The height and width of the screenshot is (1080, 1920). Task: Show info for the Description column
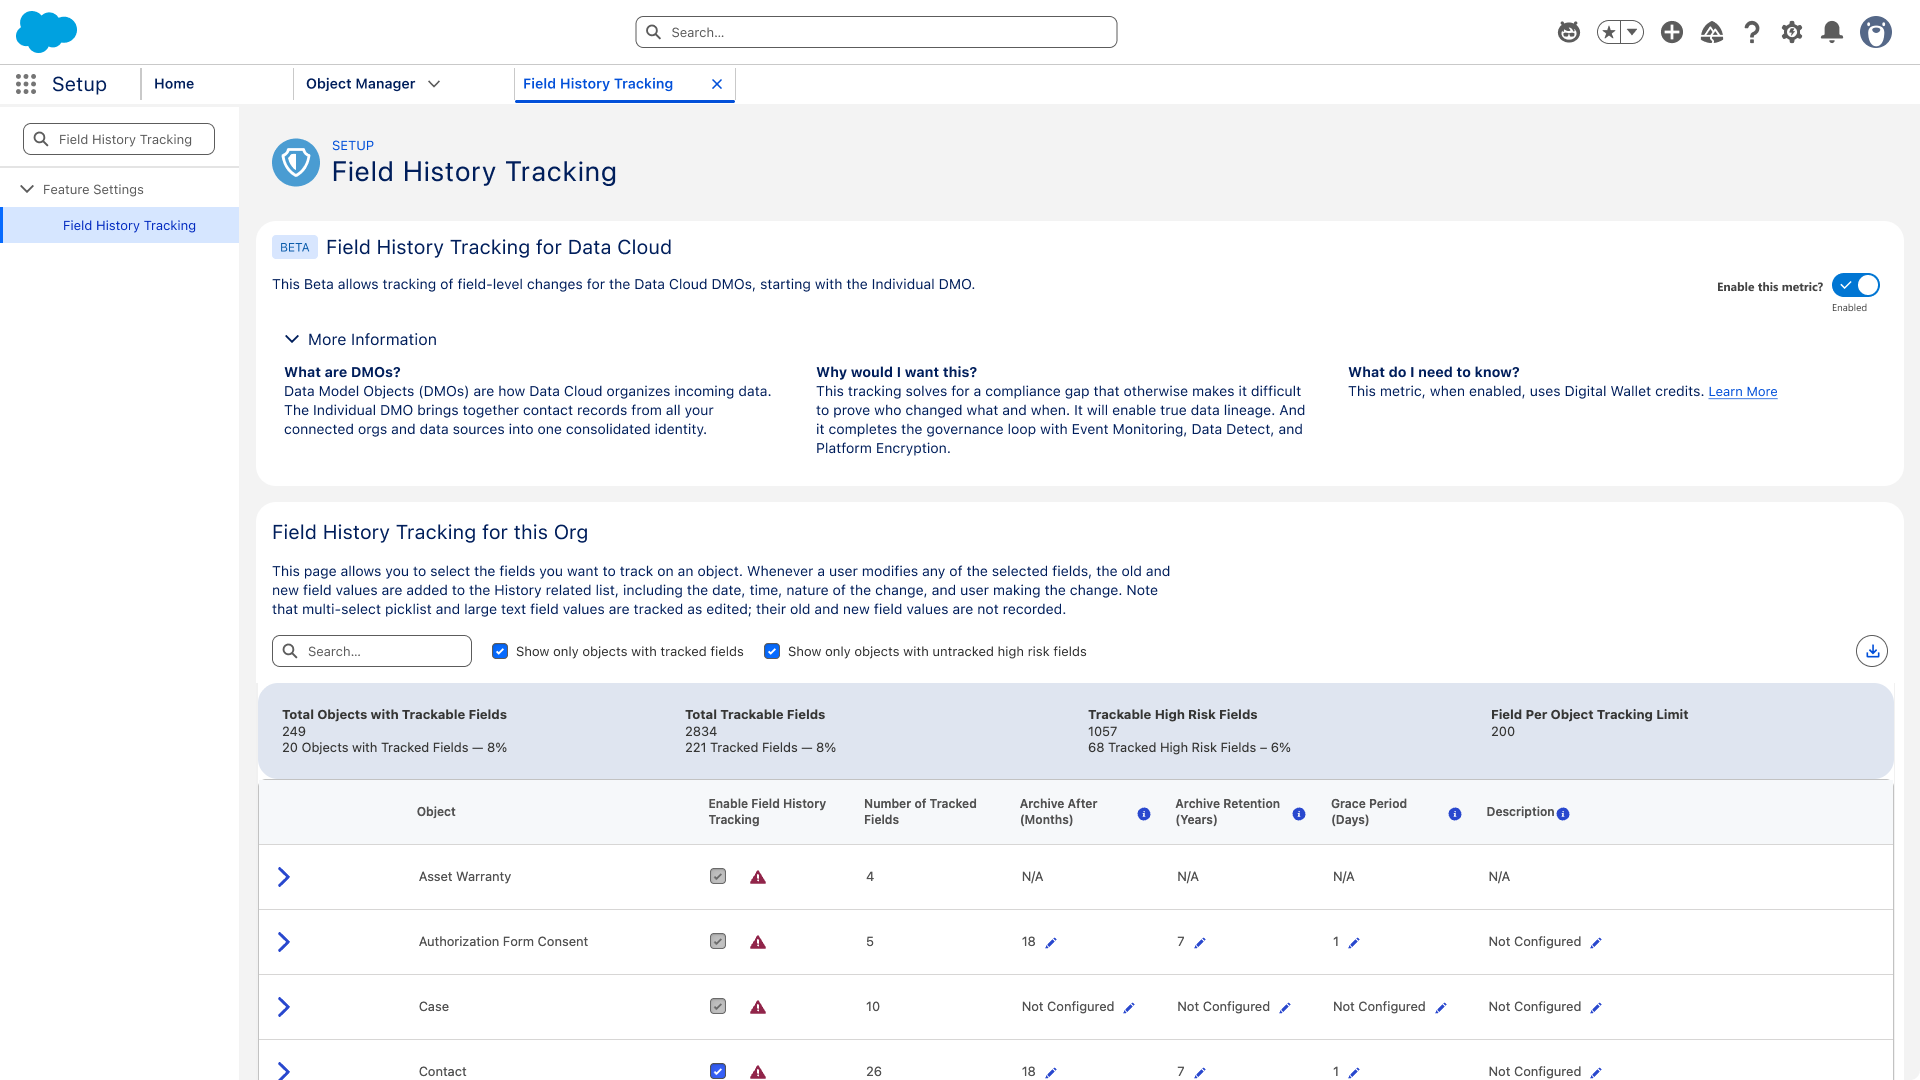coord(1563,814)
